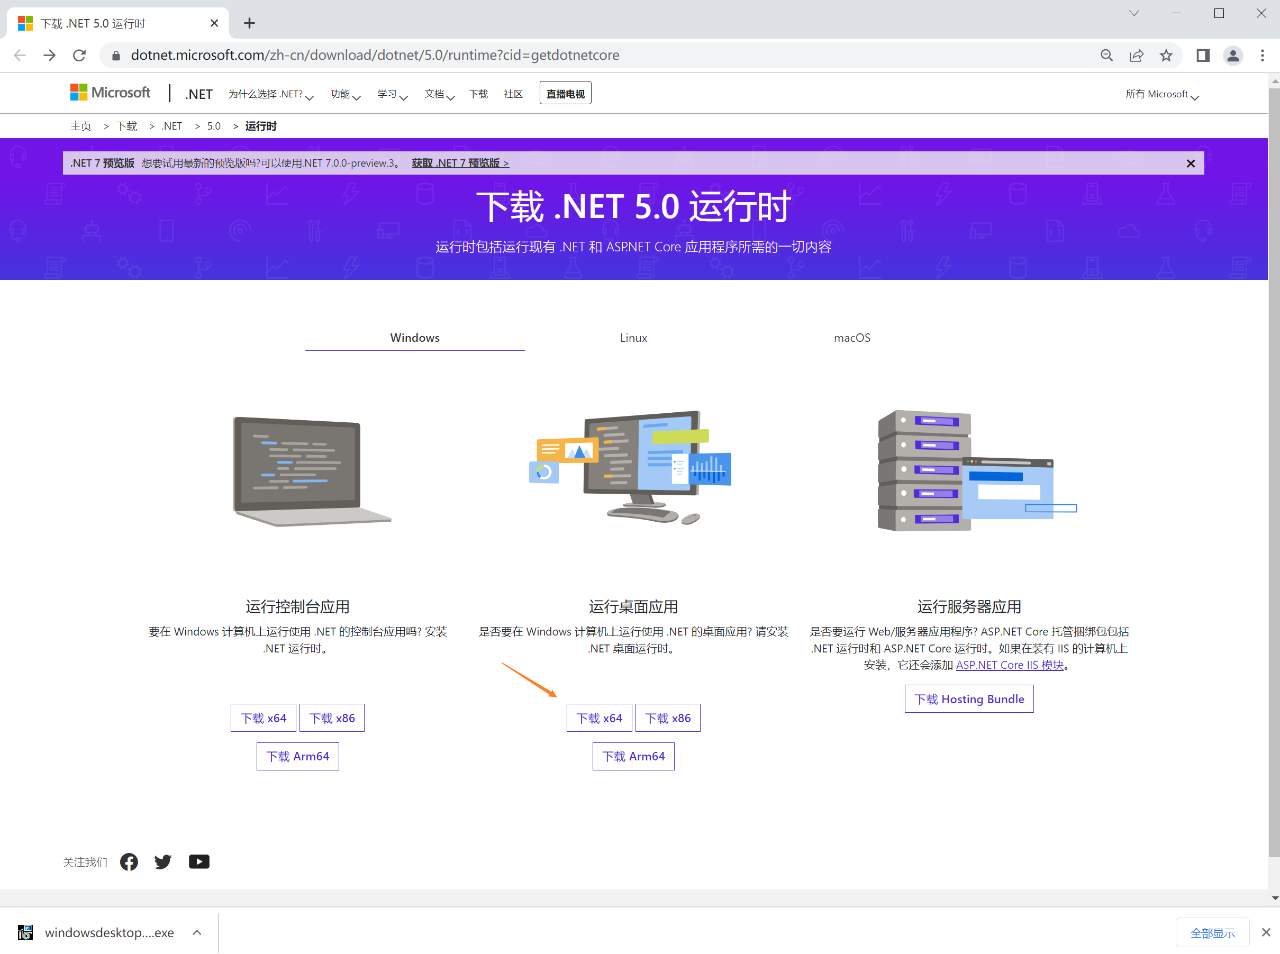Screen dimensions: 1280x954
Task: Open the Twitter follow icon
Action: (163, 862)
